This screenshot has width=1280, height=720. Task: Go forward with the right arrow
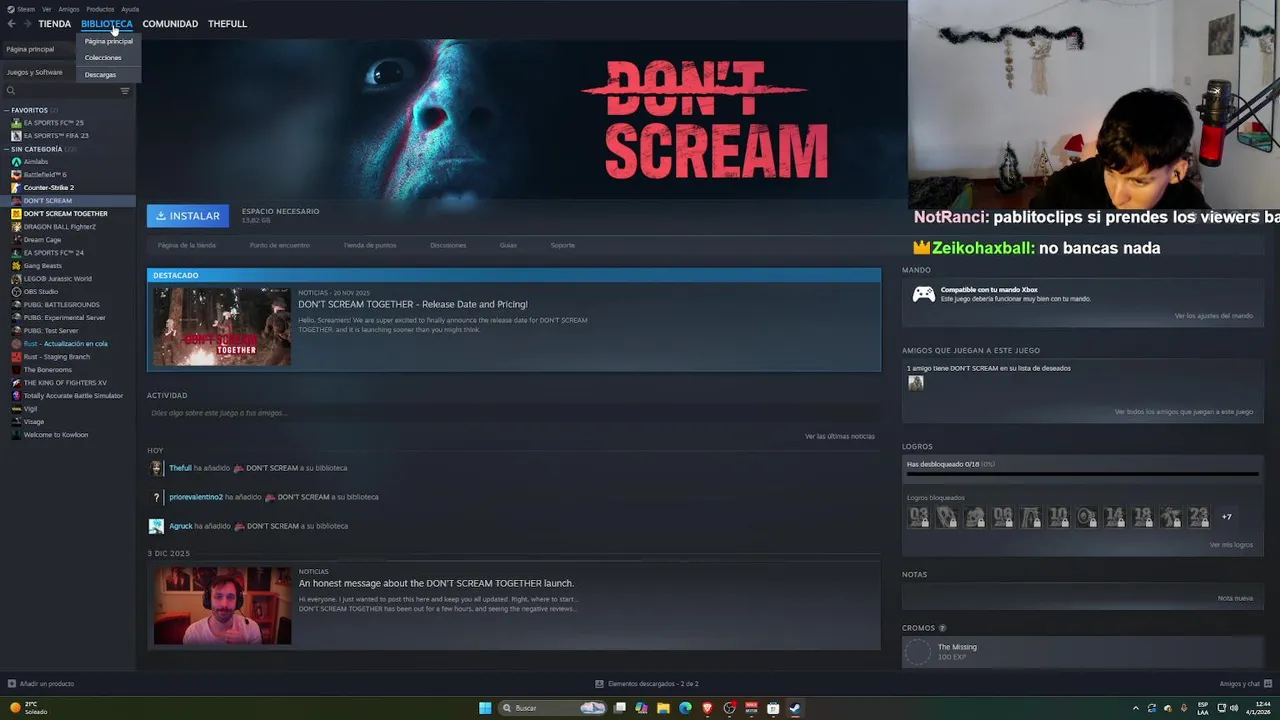(27, 23)
